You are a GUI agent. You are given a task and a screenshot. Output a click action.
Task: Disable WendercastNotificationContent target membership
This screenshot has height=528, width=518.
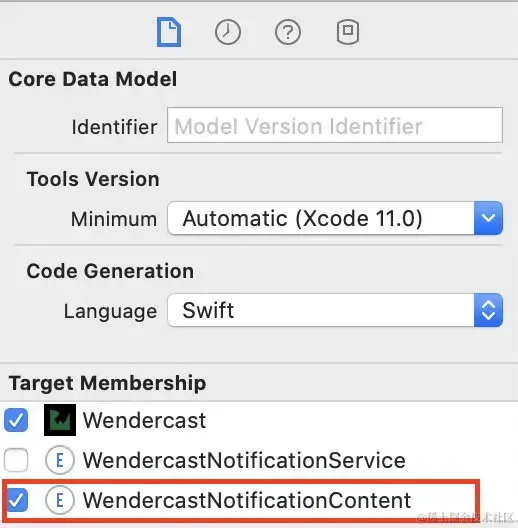(16, 500)
